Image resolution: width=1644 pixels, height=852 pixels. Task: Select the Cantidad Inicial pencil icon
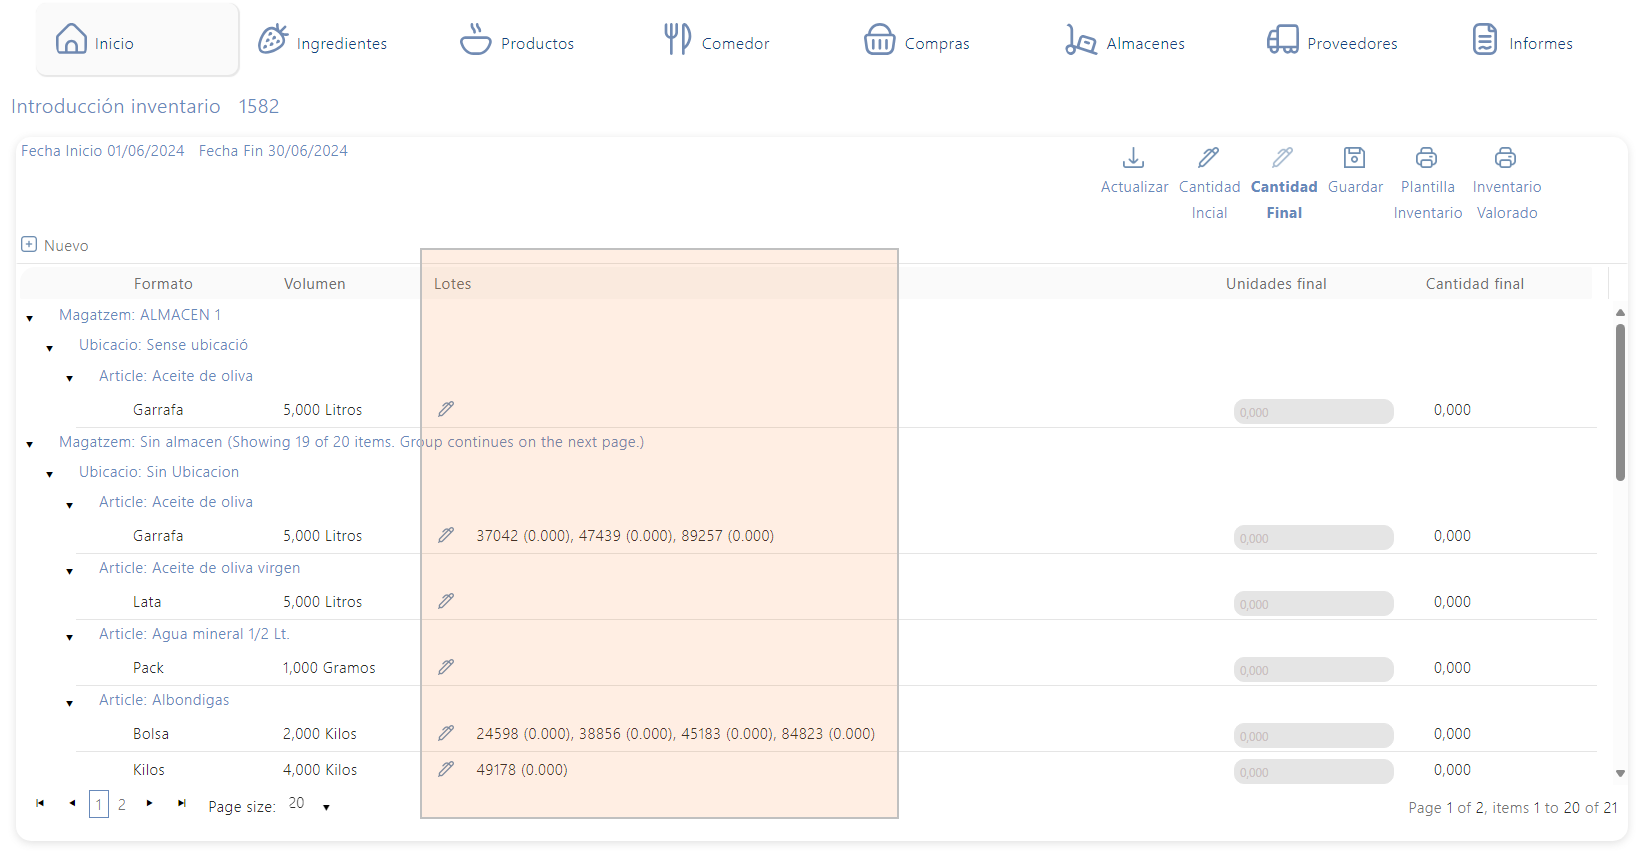[1208, 158]
